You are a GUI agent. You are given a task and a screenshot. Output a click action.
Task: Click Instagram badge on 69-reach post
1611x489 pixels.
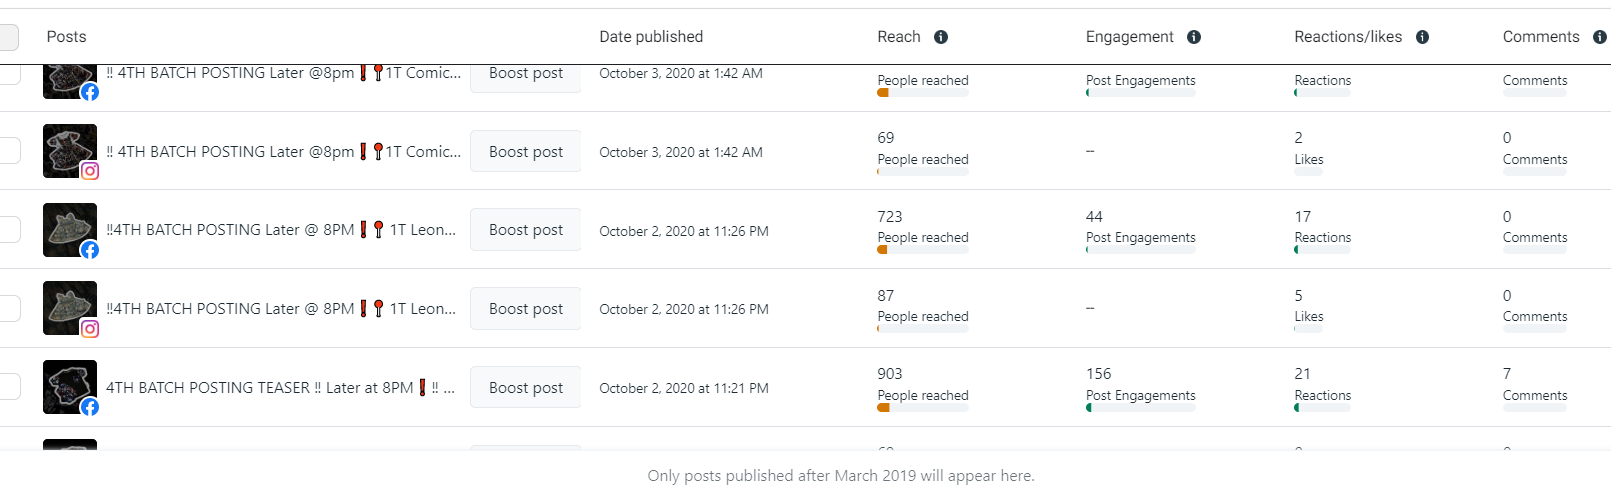pyautogui.click(x=90, y=171)
